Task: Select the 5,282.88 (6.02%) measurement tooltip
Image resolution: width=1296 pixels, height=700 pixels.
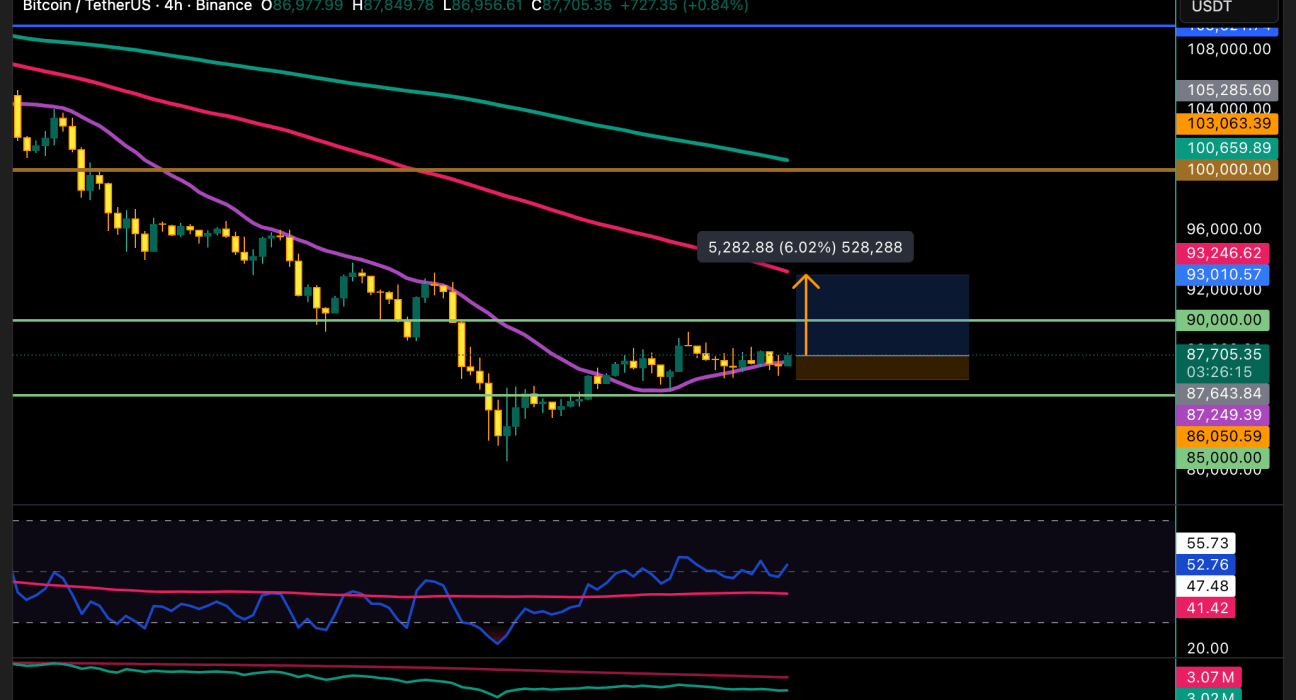Action: point(805,246)
